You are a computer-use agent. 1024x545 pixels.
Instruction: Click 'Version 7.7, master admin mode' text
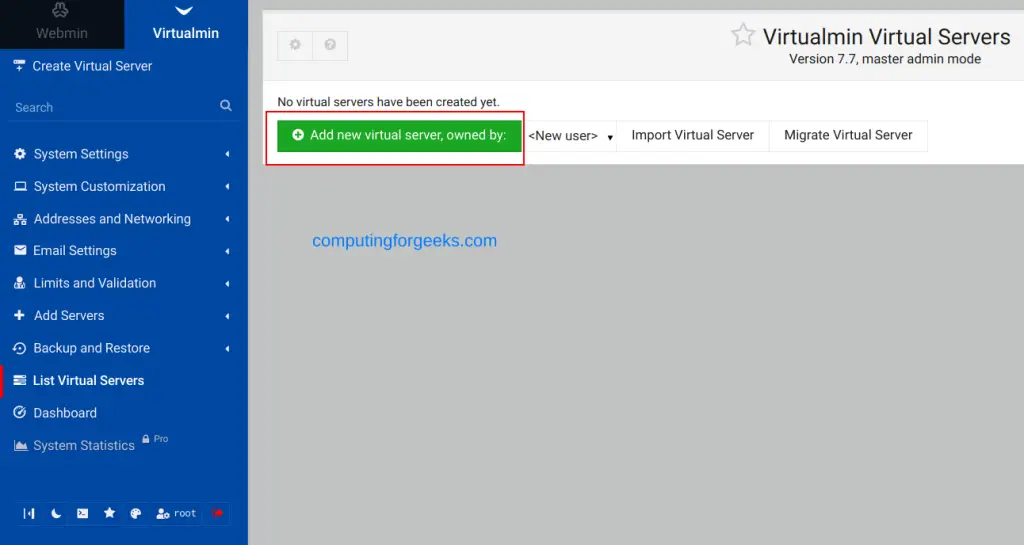click(x=885, y=59)
